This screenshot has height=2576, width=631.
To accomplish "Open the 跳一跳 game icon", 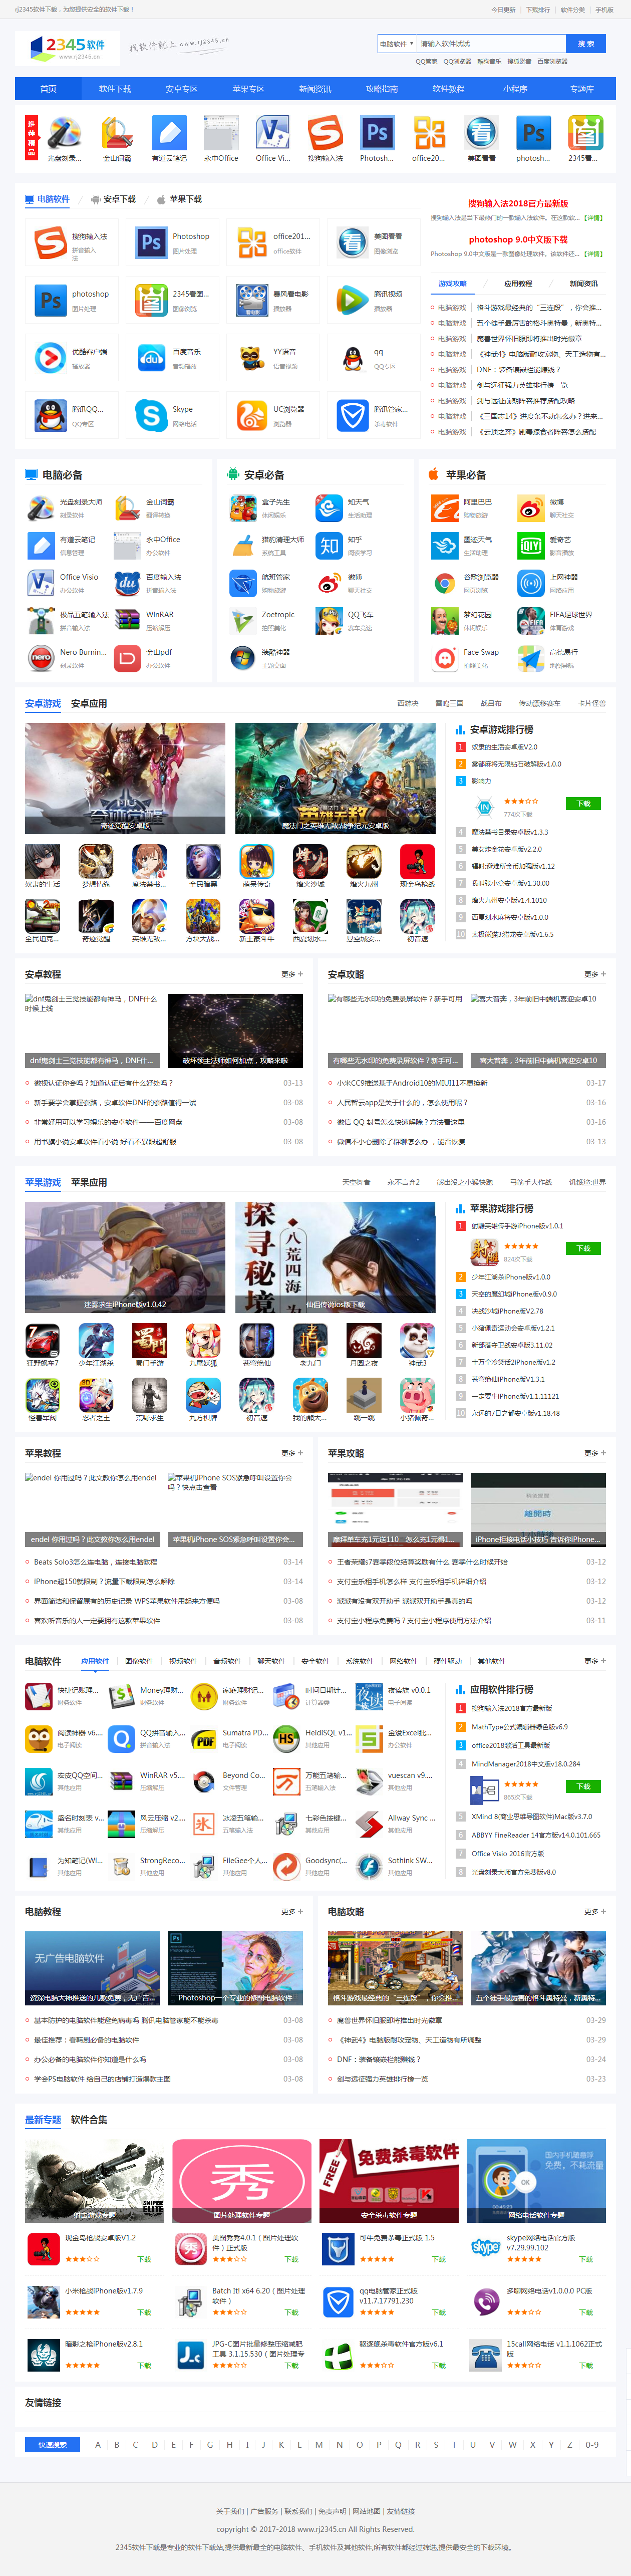I will 363,1394.
